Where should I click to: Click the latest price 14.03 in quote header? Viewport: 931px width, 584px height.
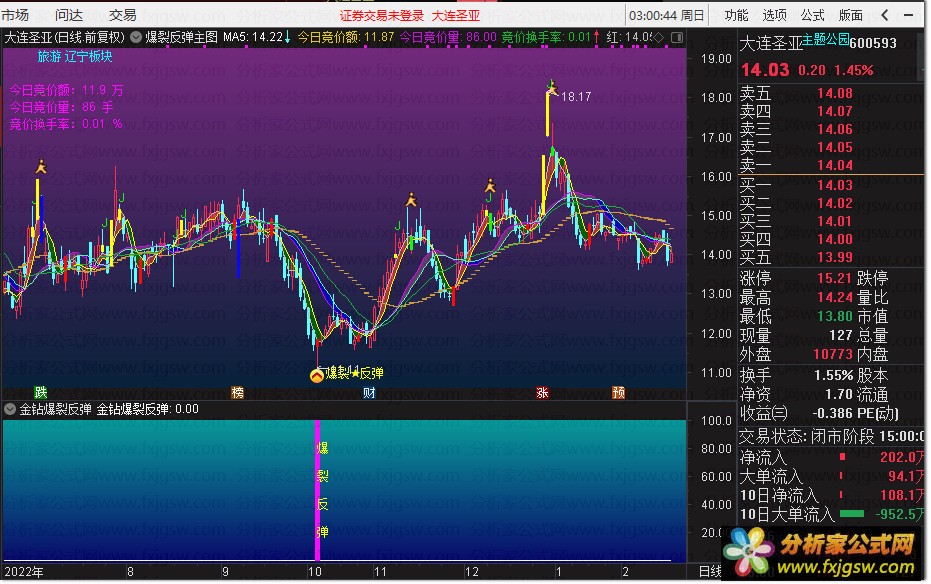point(765,70)
